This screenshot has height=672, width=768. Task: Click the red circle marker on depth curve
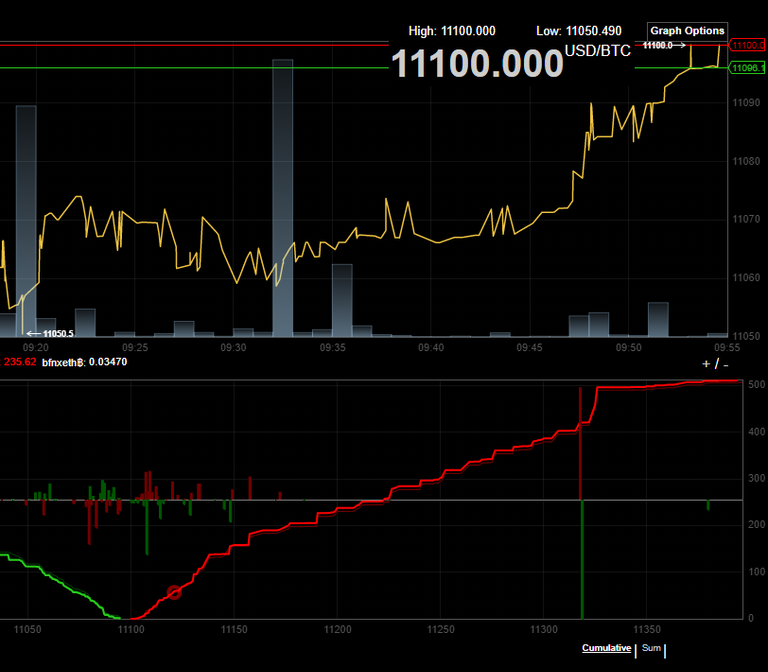174,593
